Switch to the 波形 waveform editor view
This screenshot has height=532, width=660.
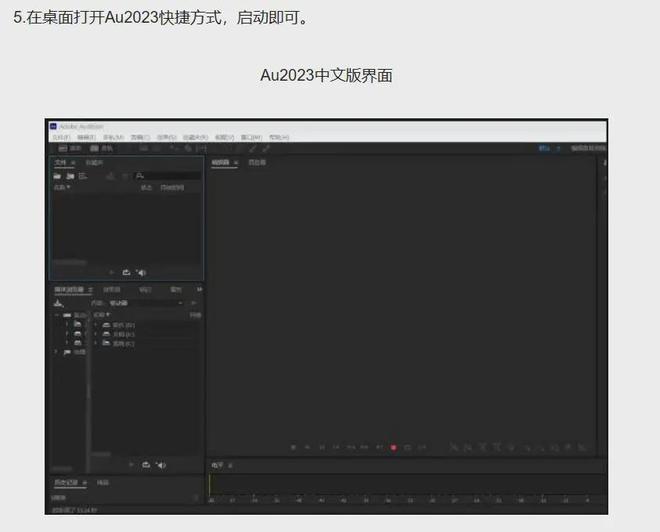pyautogui.click(x=70, y=149)
